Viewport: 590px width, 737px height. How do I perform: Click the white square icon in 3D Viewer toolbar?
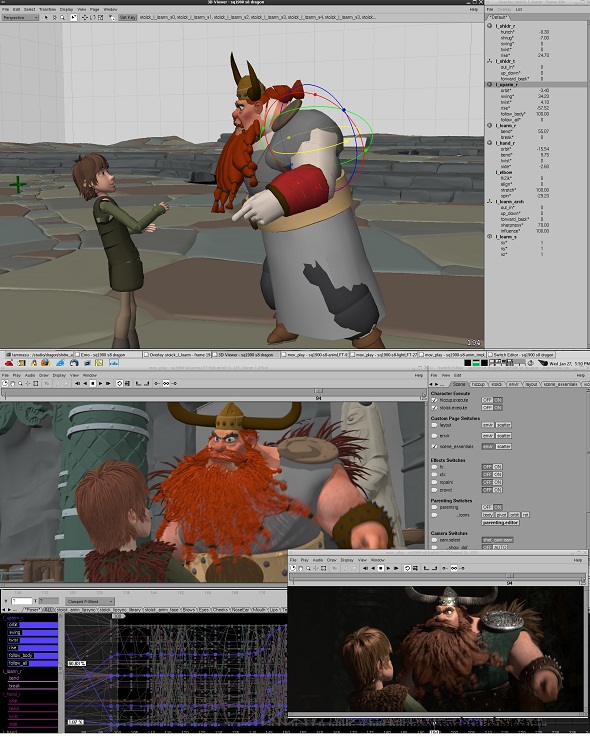point(74,17)
